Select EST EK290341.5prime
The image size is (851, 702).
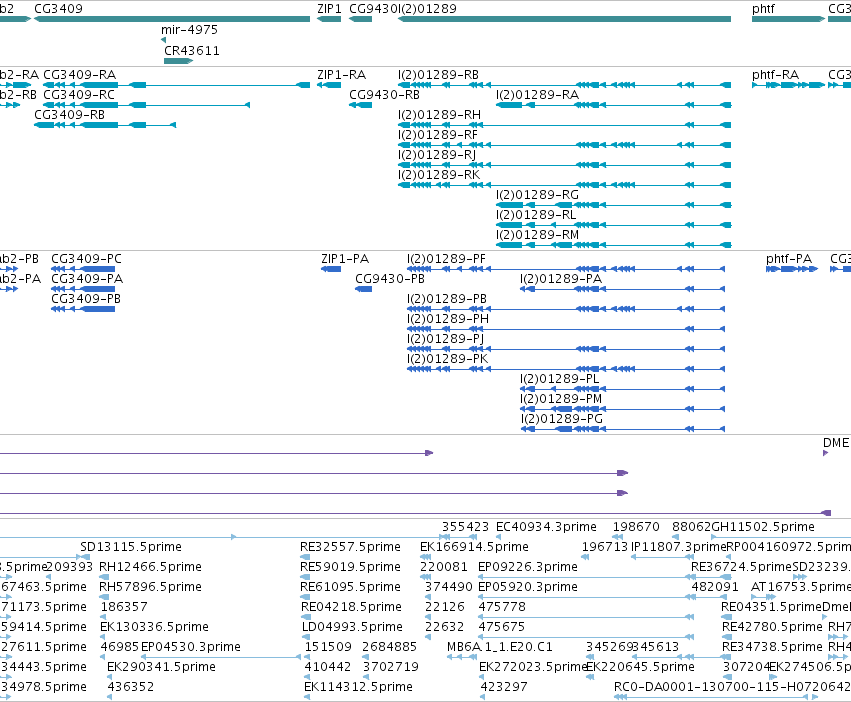161,667
